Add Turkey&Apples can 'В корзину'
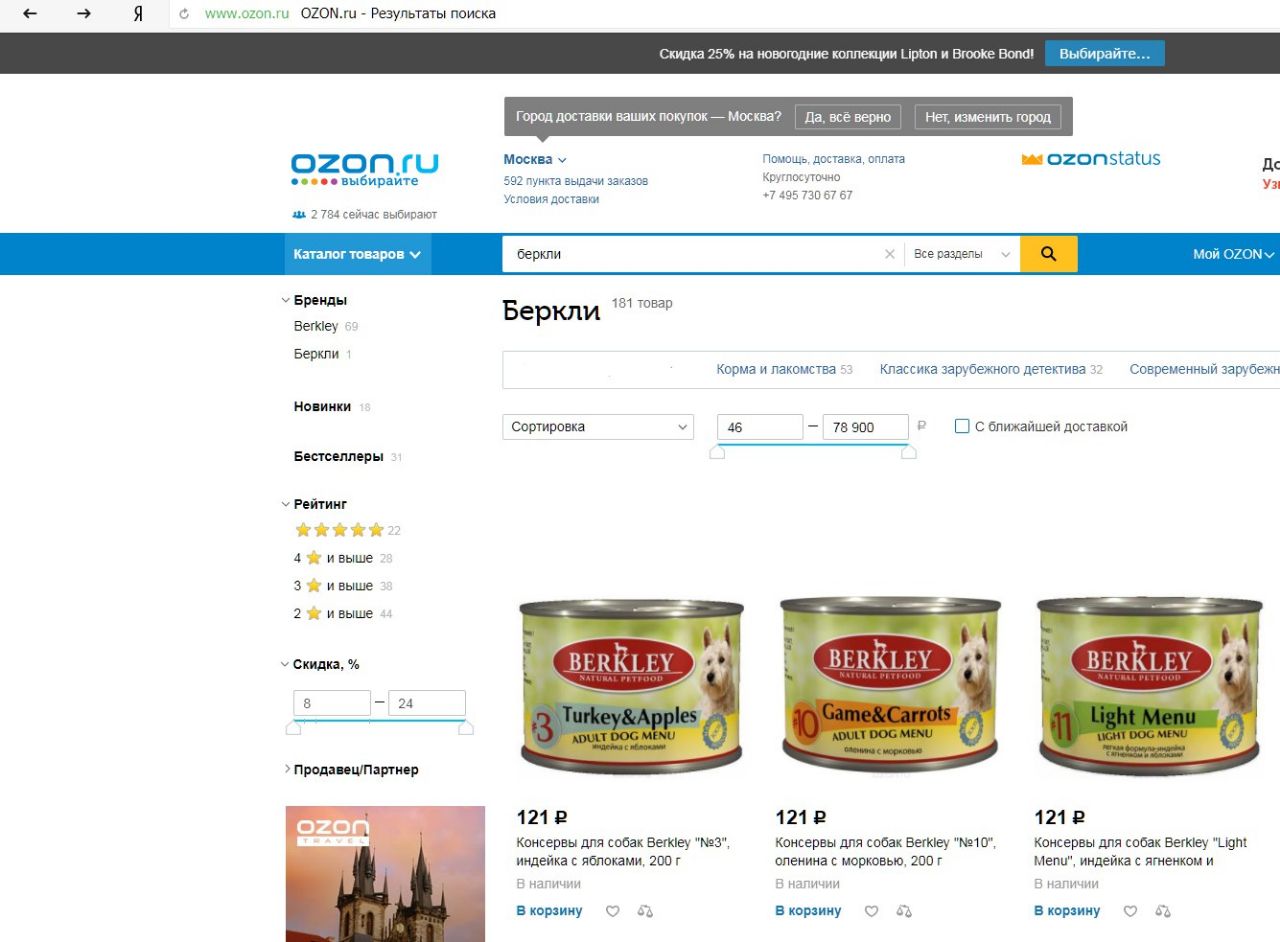1280x942 pixels. (549, 911)
